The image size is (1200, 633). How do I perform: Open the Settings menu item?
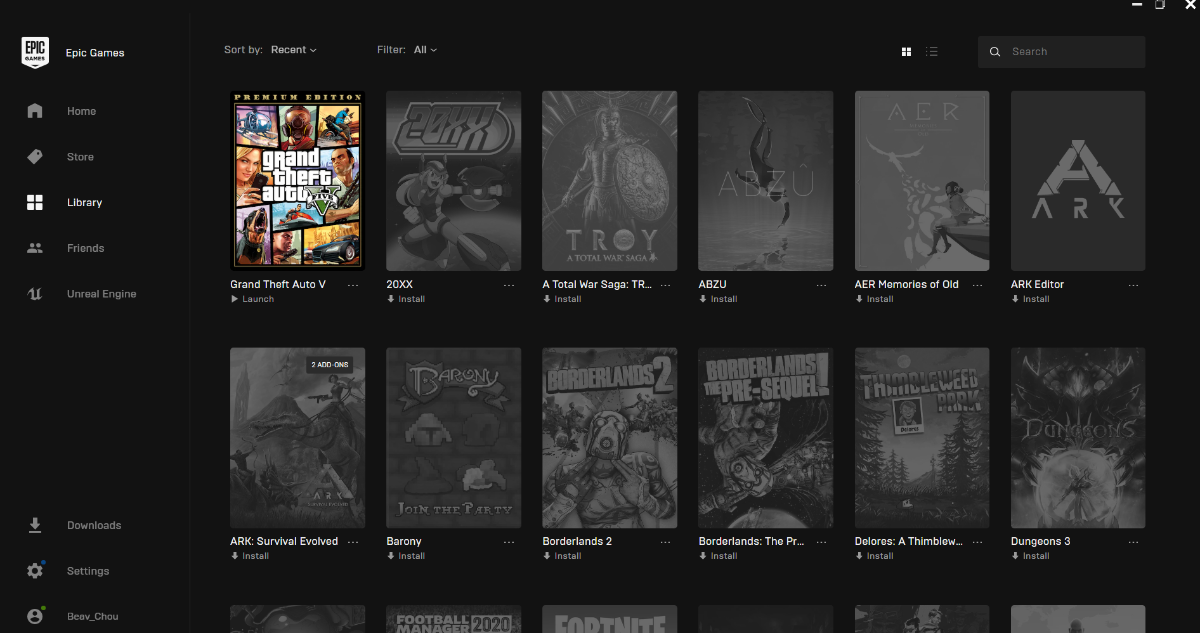88,571
